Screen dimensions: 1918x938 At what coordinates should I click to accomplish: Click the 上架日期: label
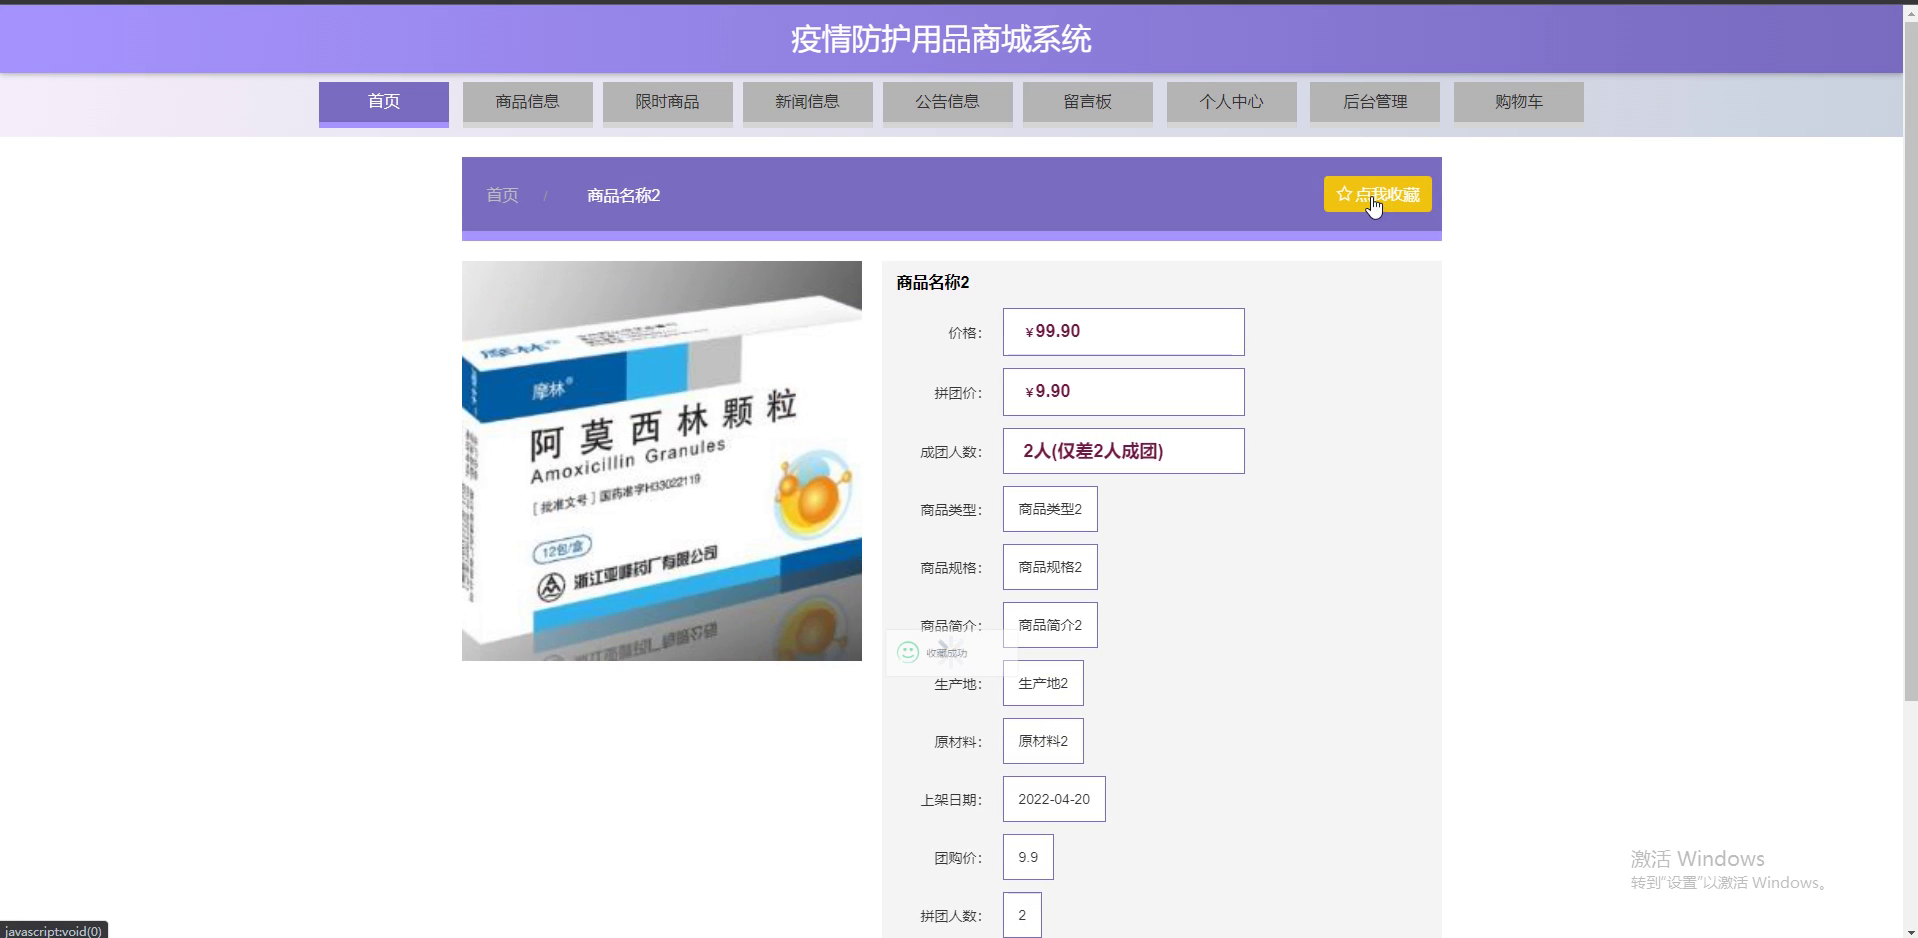coord(951,800)
